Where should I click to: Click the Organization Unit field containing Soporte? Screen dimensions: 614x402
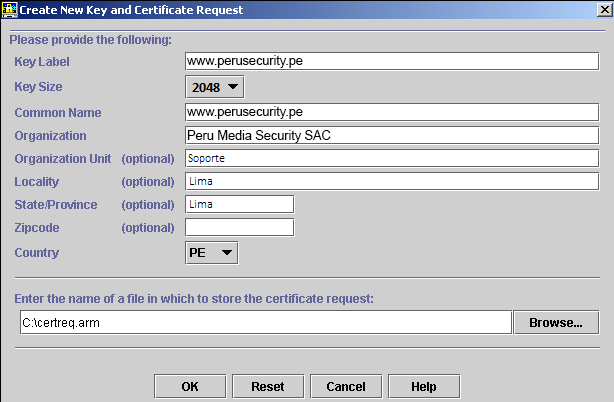[x=391, y=158]
